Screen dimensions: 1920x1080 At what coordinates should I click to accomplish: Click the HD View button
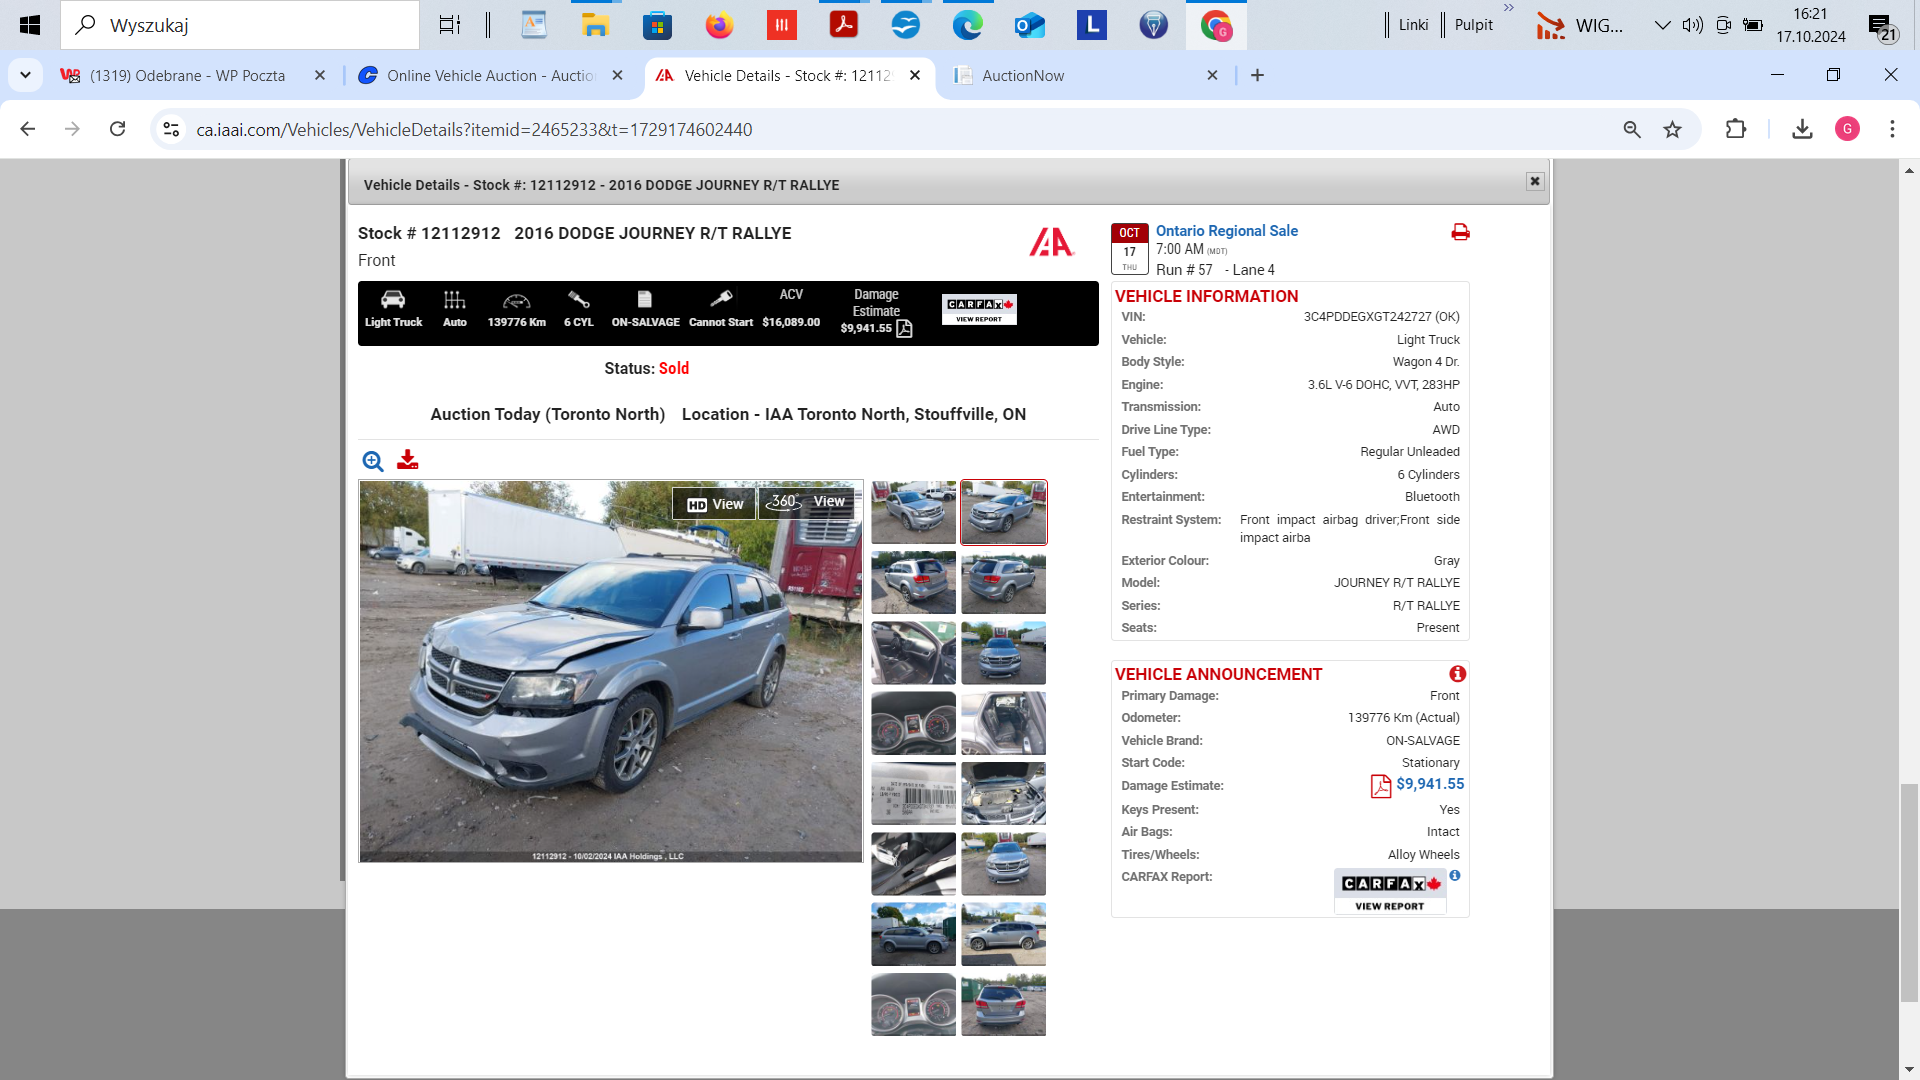[x=715, y=504]
